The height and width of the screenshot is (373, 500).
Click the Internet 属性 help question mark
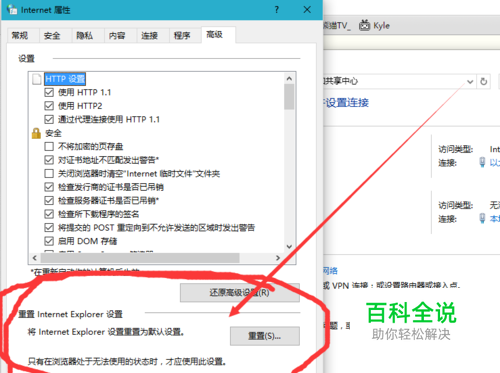pyautogui.click(x=277, y=10)
